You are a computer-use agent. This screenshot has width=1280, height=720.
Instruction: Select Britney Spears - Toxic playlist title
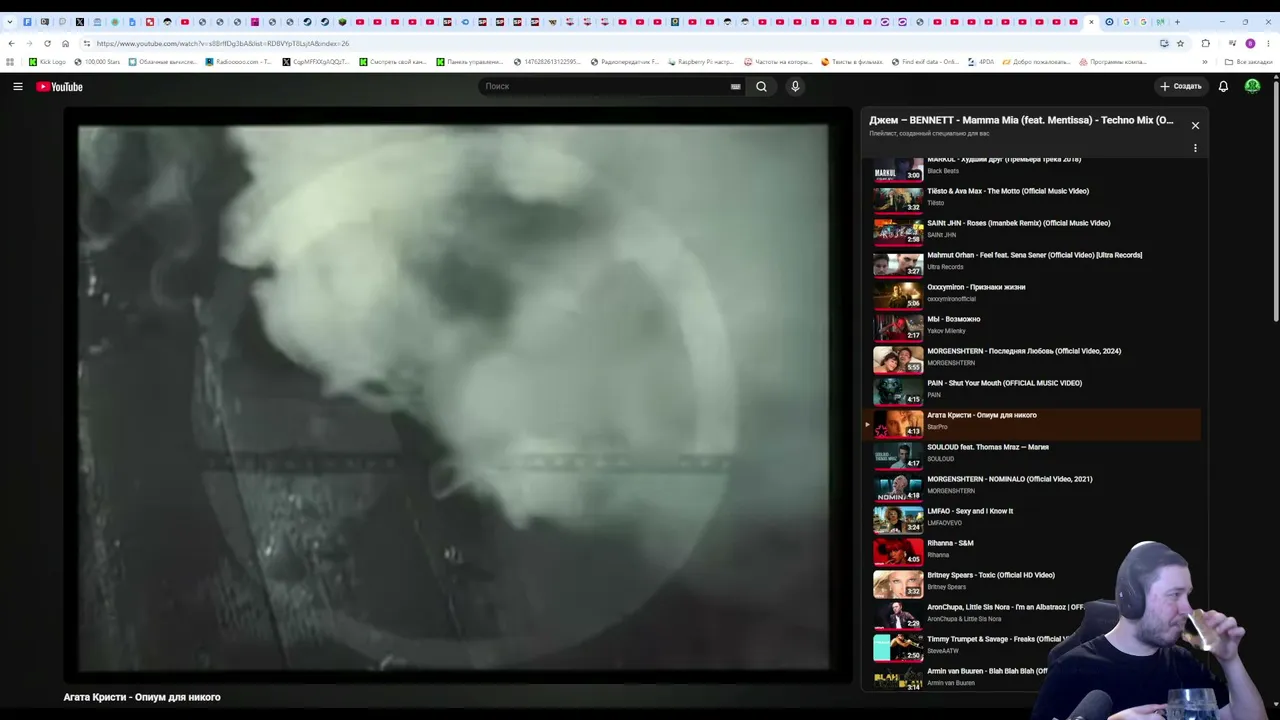click(x=991, y=575)
